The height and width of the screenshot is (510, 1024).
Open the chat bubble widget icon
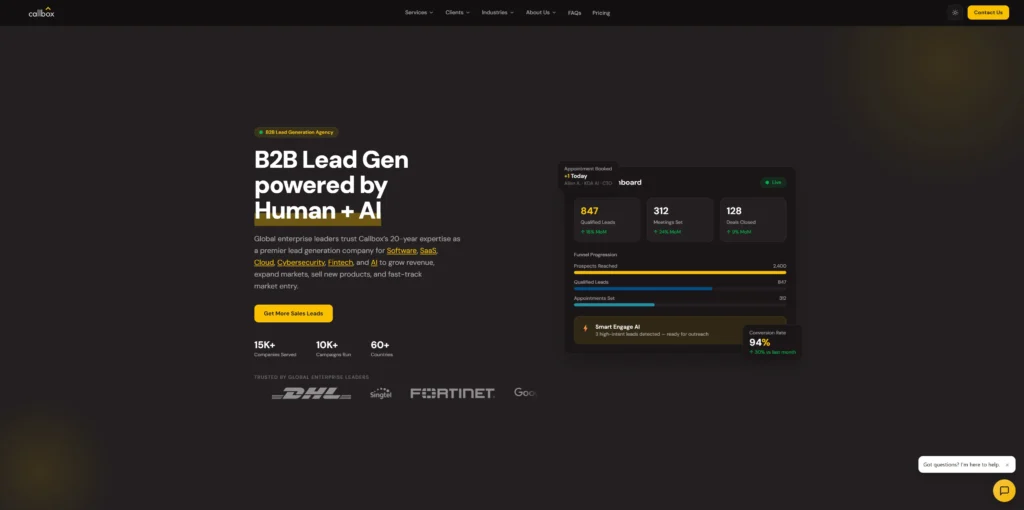tap(1004, 490)
